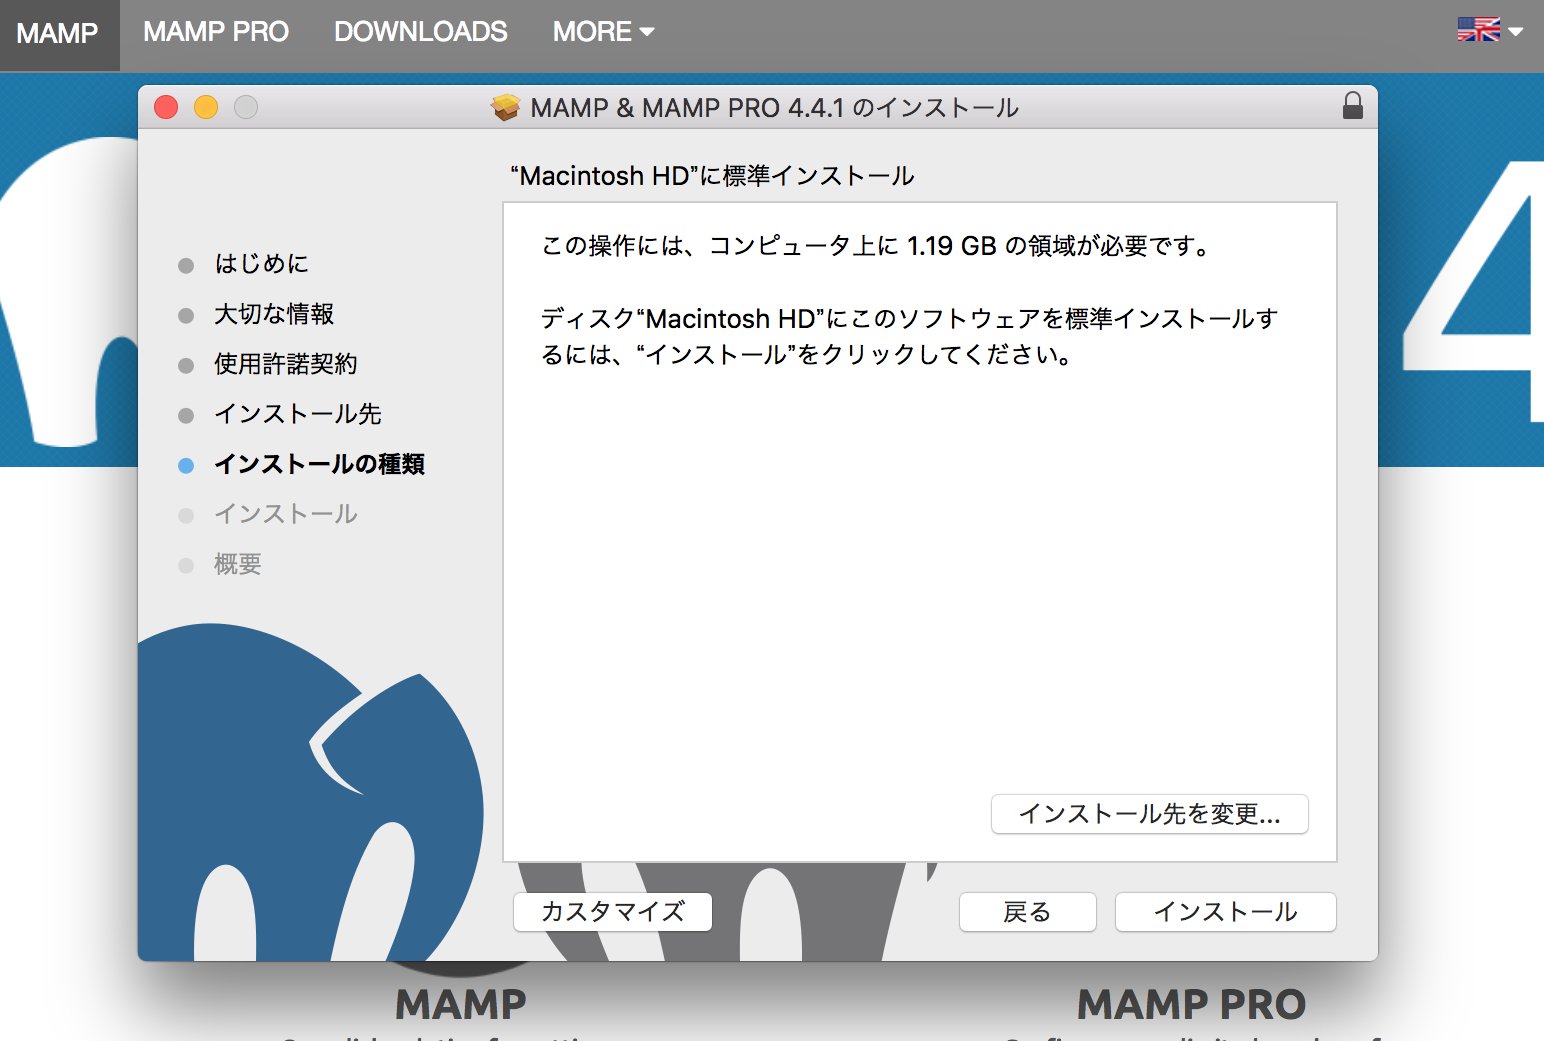Screen dimensions: 1544x1041
Task: Click the lock icon in installer title bar
Action: (x=1352, y=106)
